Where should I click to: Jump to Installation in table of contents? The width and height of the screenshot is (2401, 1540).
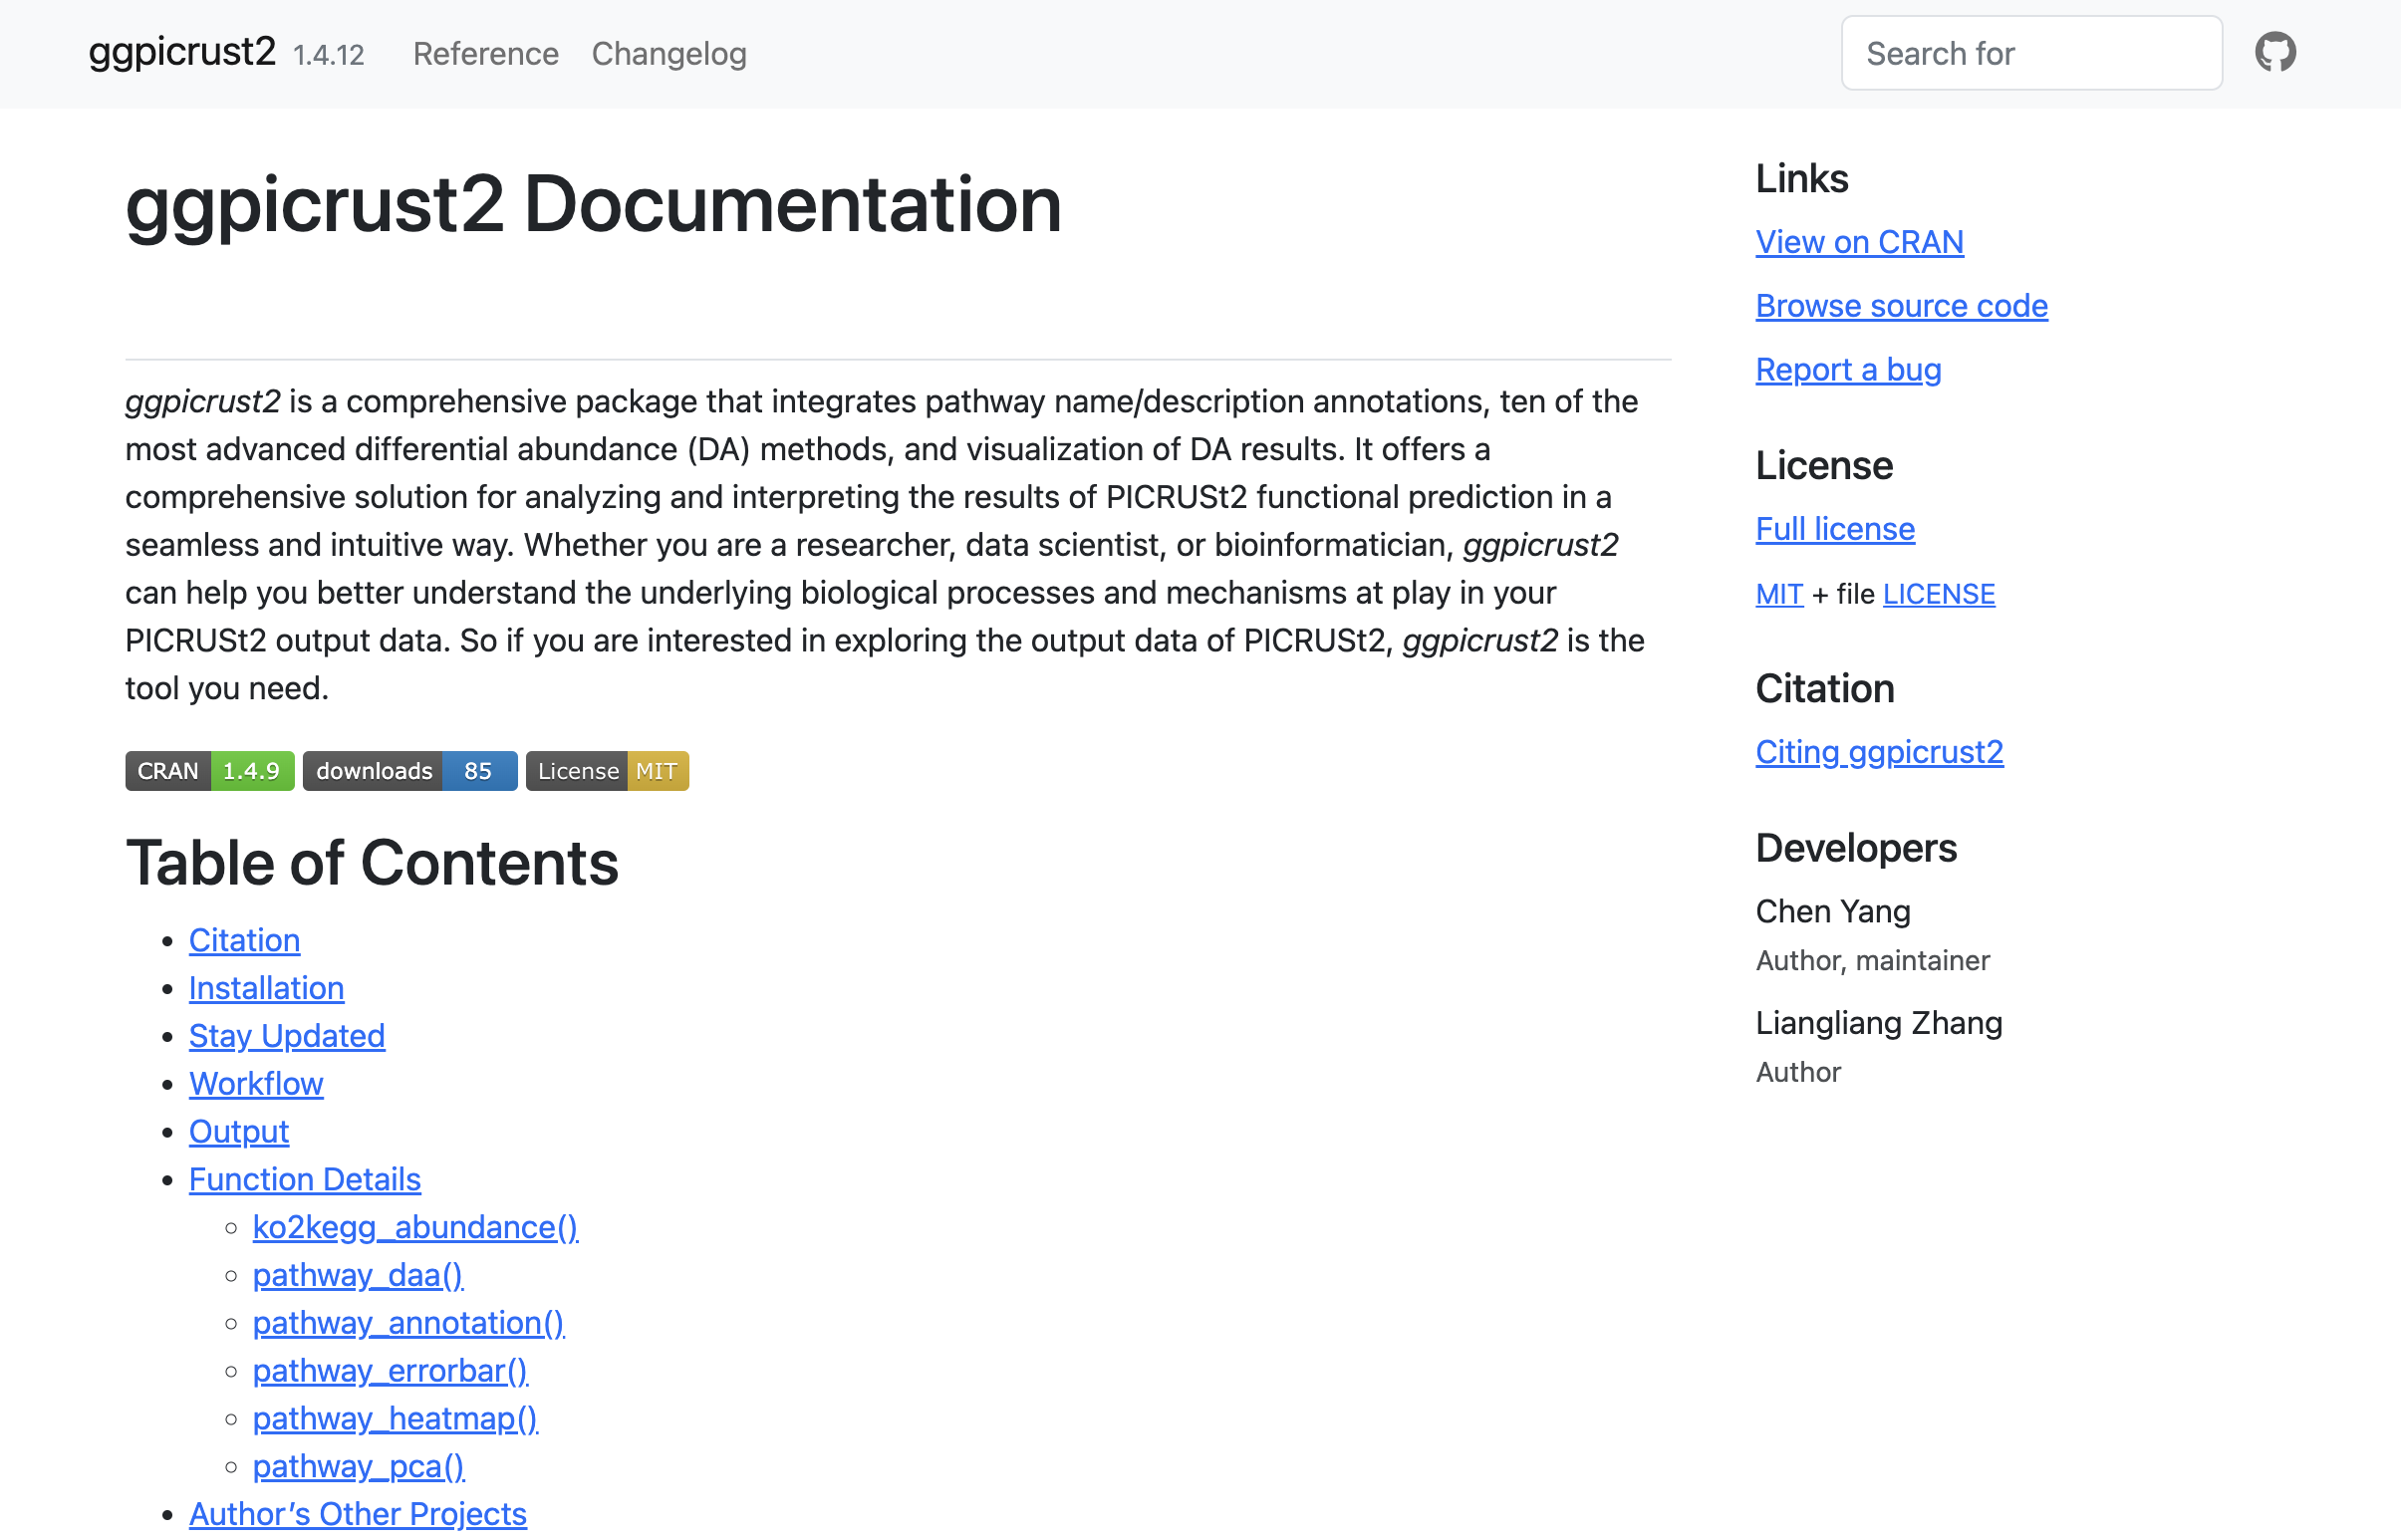[266, 988]
